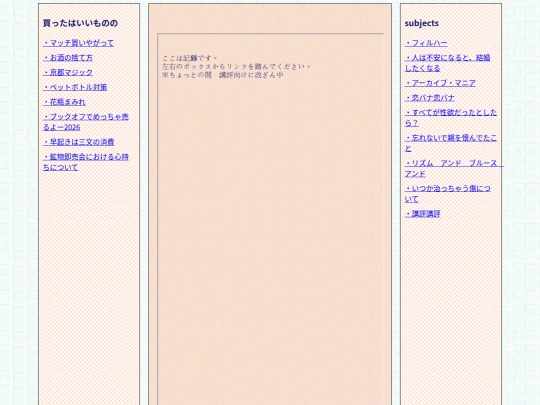This screenshot has width=540, height=405.
Task: Open the 鉱物即売会における心持ちについて link
Action: (x=86, y=162)
